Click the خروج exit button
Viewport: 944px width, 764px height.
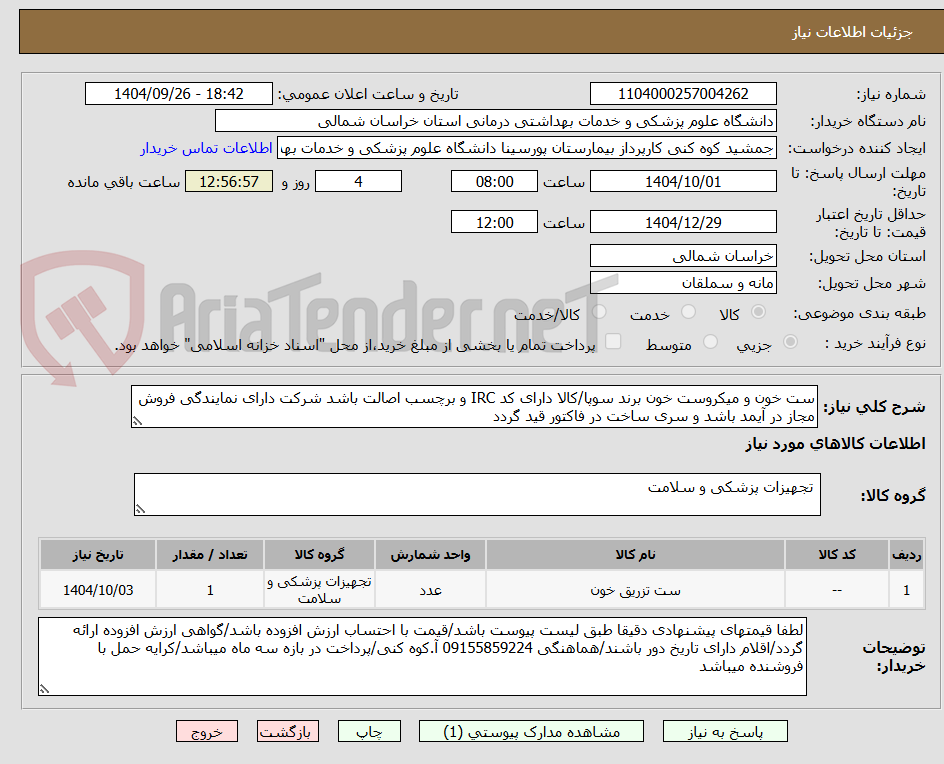206,731
